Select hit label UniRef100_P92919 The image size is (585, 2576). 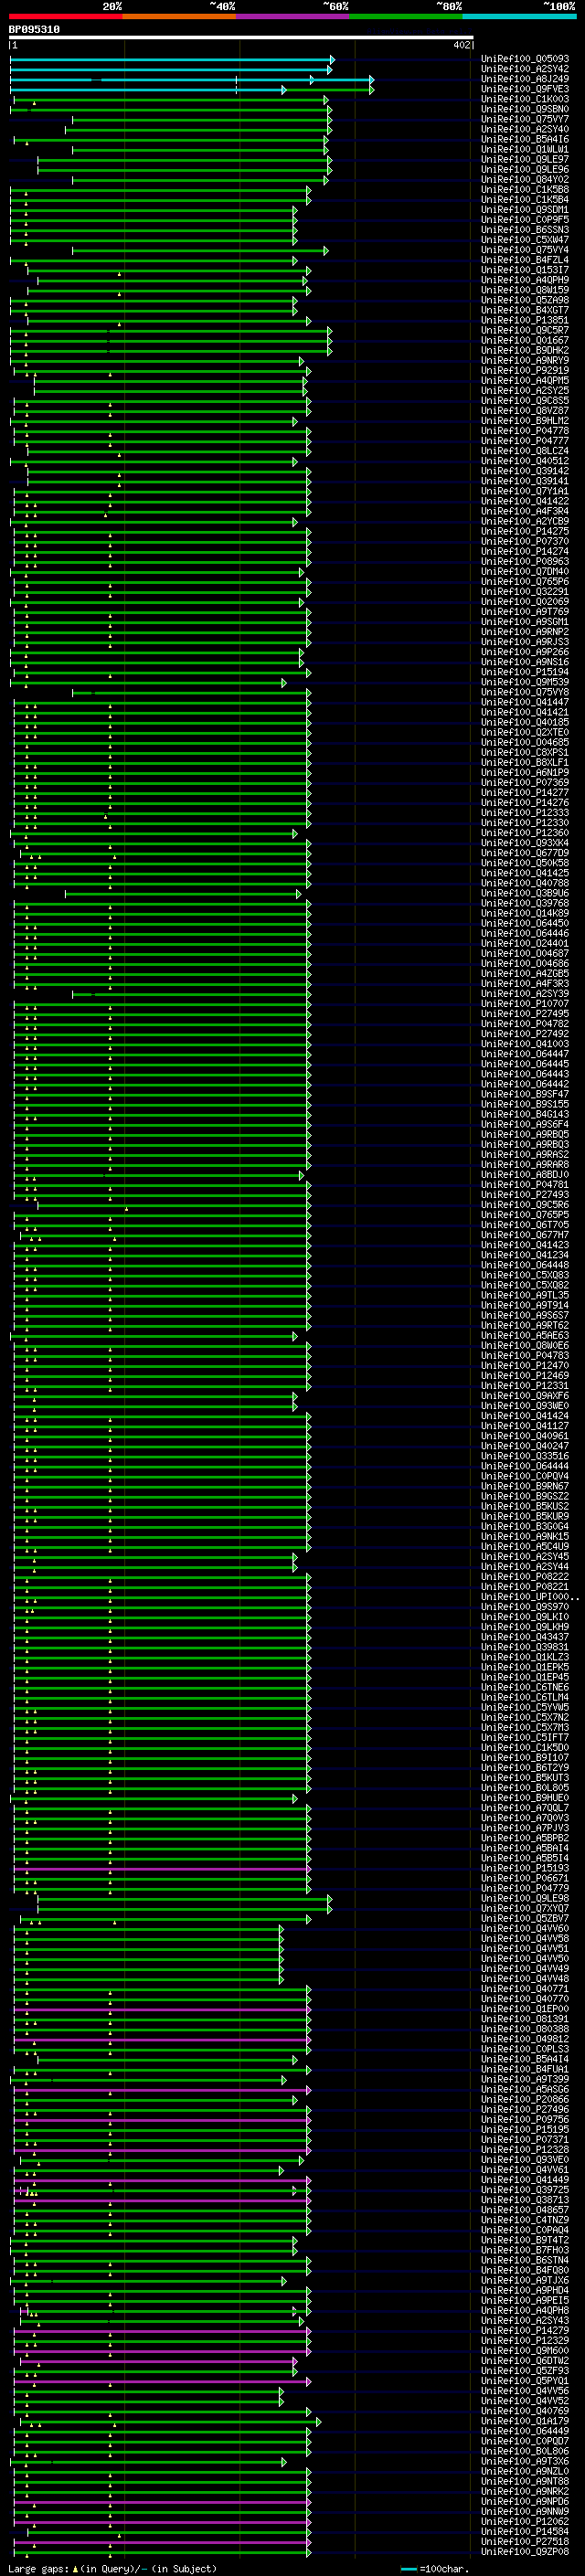(525, 370)
